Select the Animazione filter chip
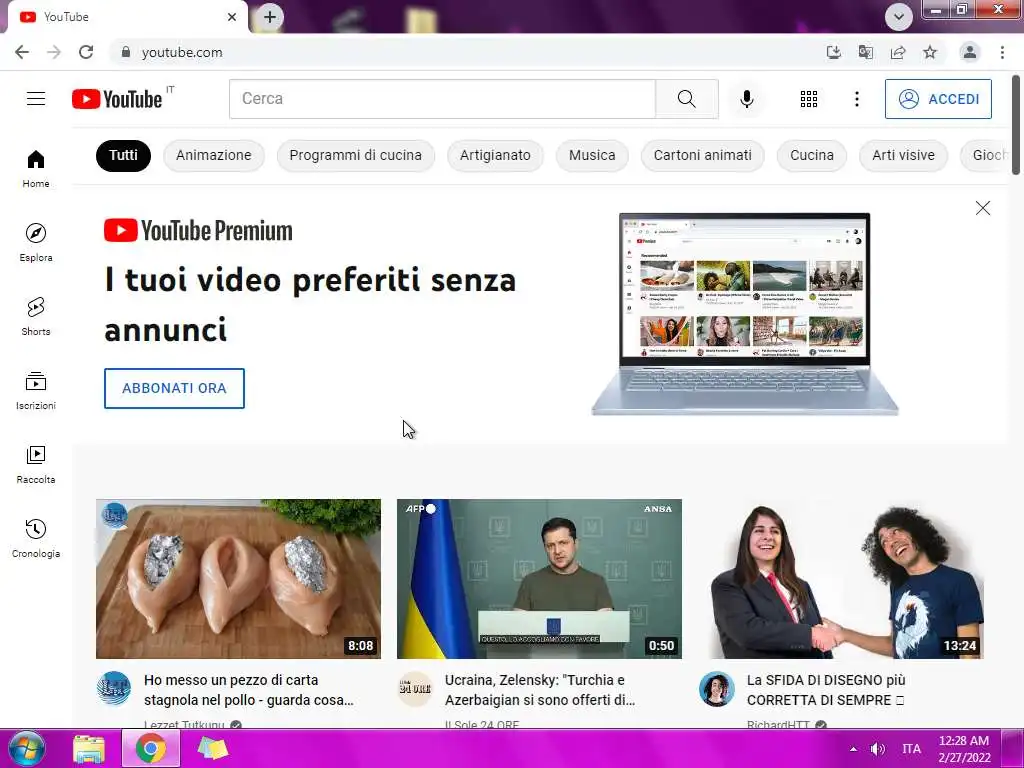 tap(214, 155)
